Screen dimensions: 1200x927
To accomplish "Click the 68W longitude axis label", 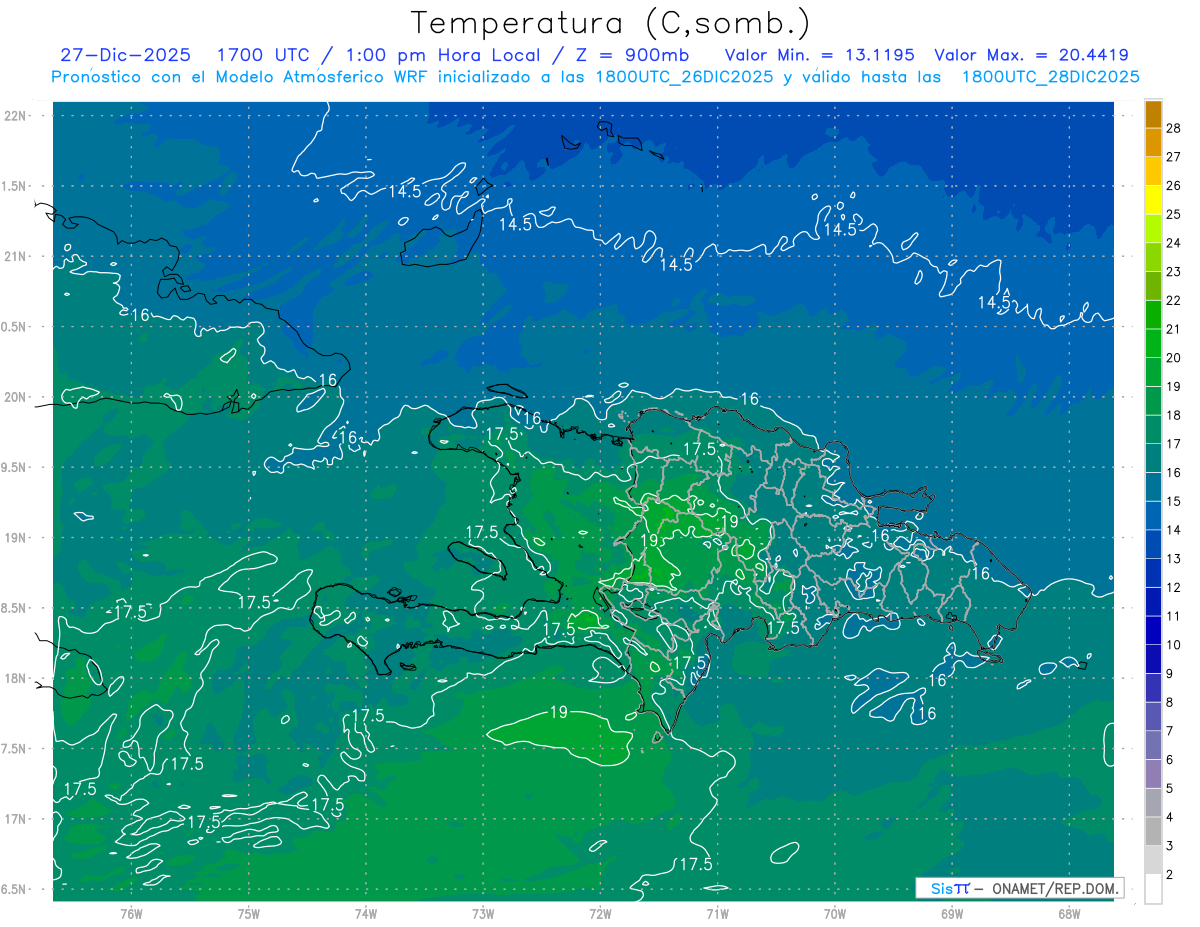I will [1069, 914].
